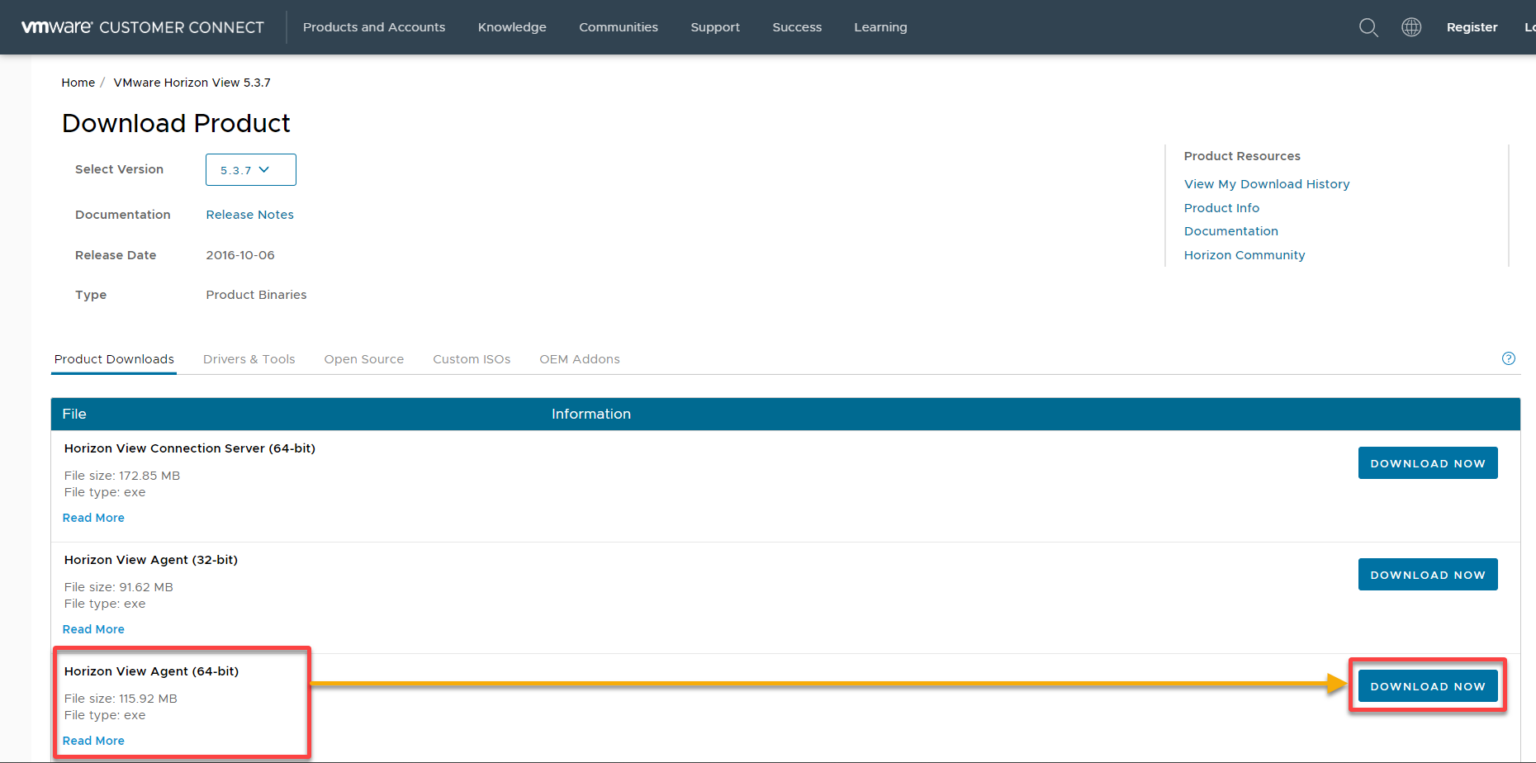Switch to the Drivers & Tools tab

pos(248,359)
